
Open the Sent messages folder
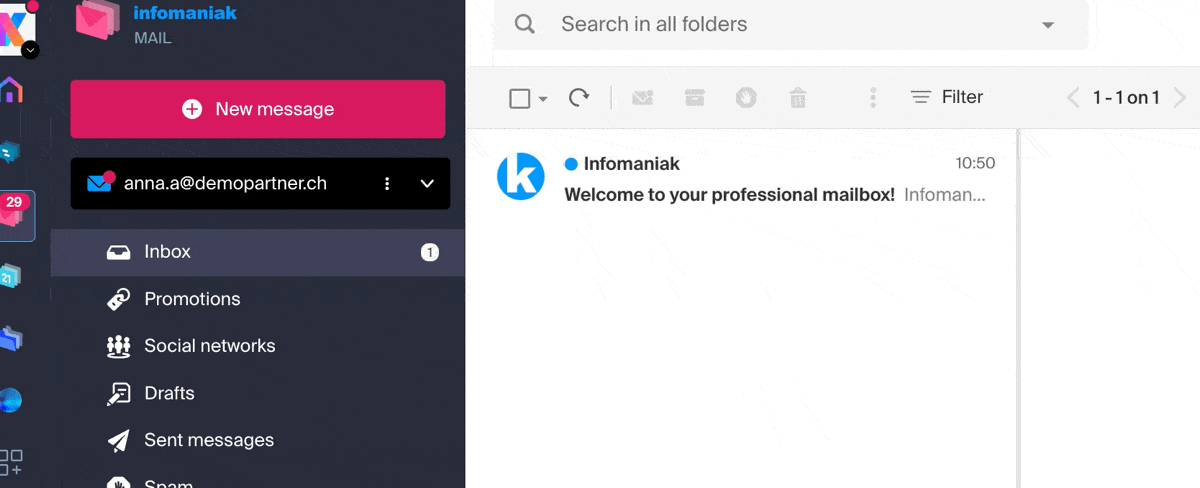257,440
